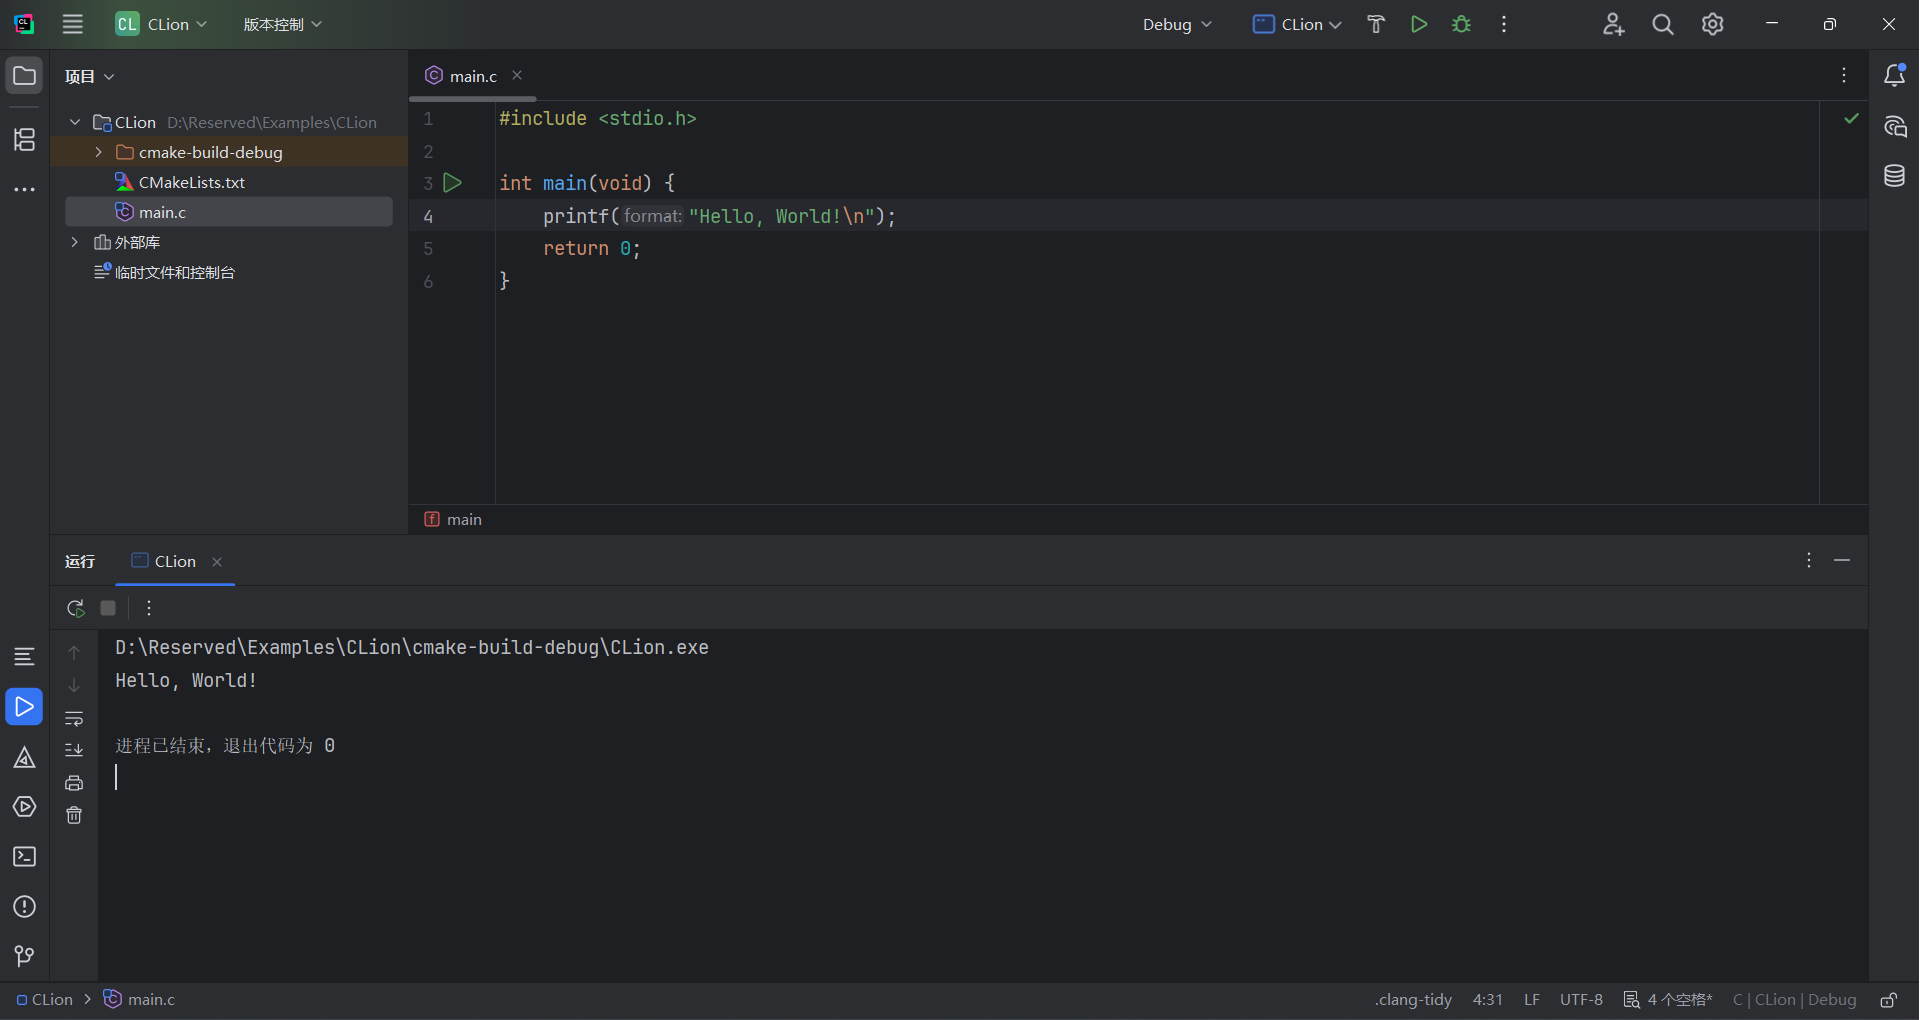Open C | CLion | Debug resolve context widget
Viewport: 1920px width, 1020px height.
coord(1794,1000)
